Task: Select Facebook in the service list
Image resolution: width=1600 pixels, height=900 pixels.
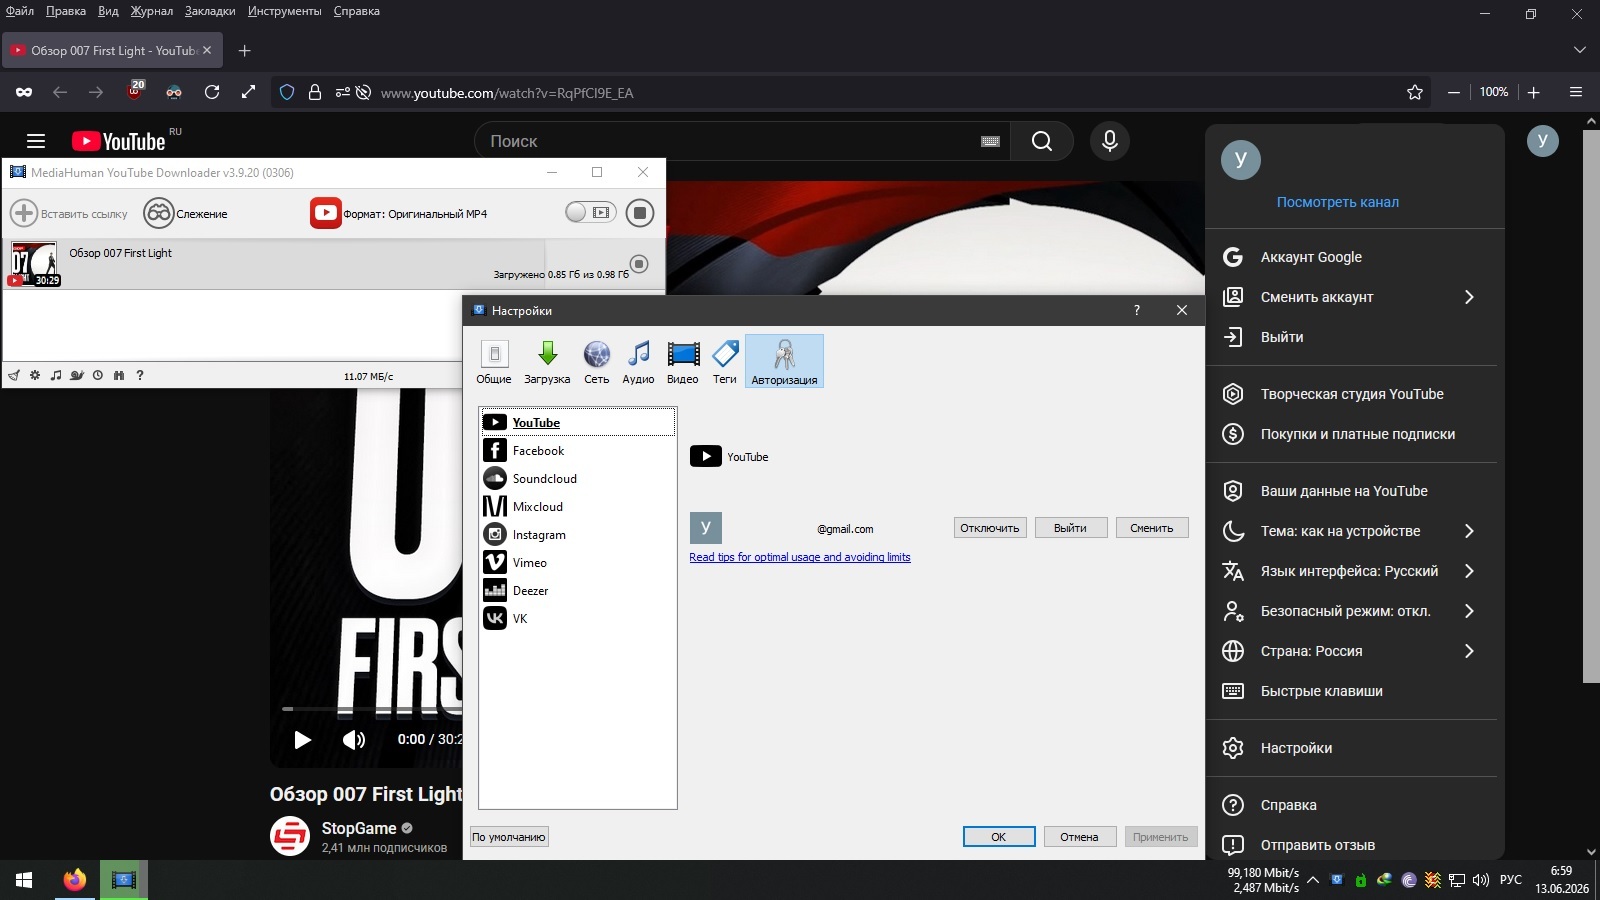Action: coord(578,450)
